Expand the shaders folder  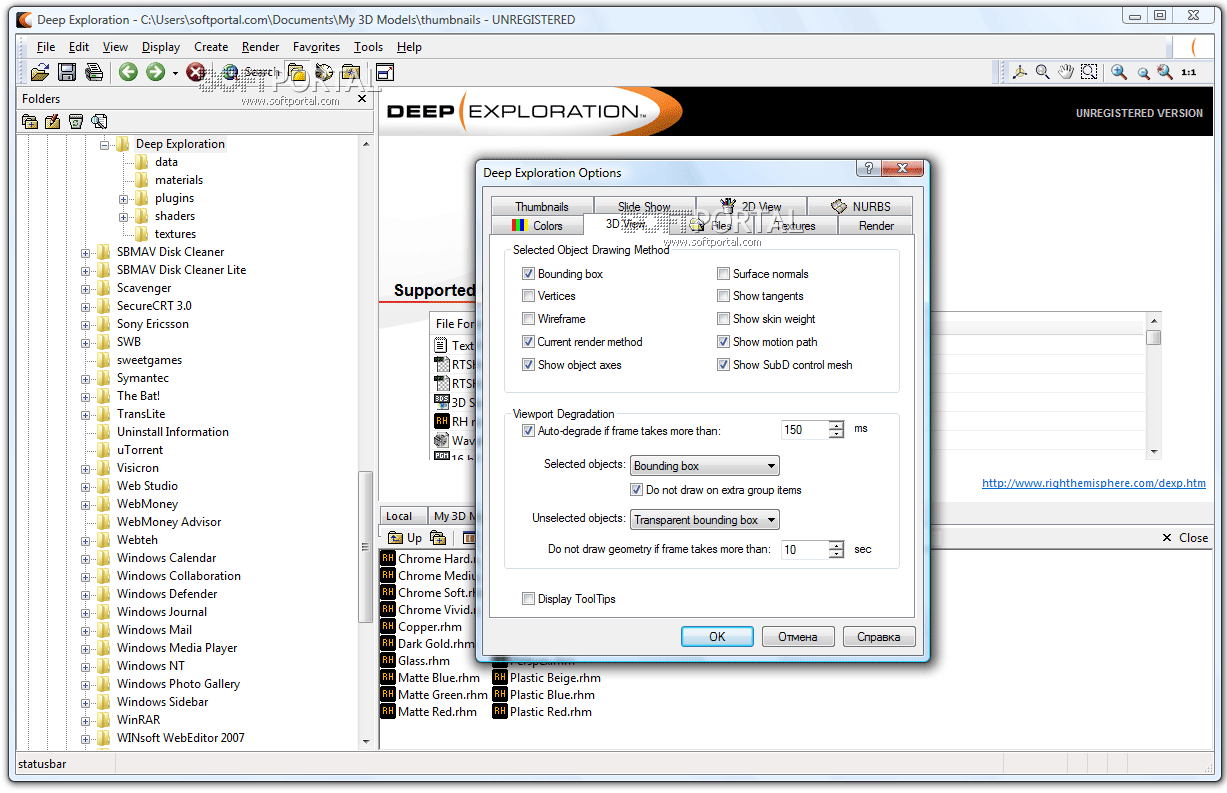click(x=124, y=216)
